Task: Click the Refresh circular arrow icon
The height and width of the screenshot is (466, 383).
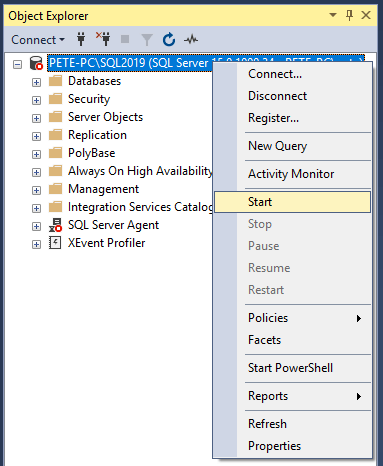Action: coord(169,39)
